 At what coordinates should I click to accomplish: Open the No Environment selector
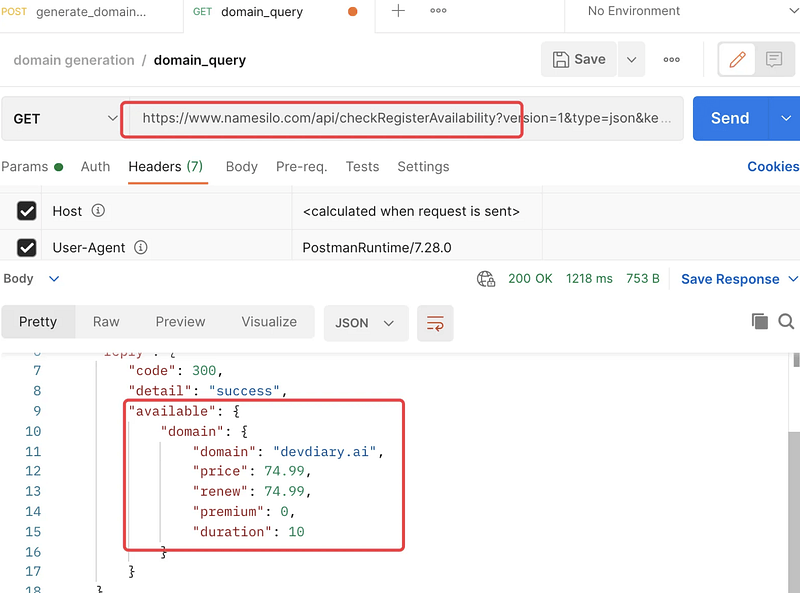click(x=680, y=11)
